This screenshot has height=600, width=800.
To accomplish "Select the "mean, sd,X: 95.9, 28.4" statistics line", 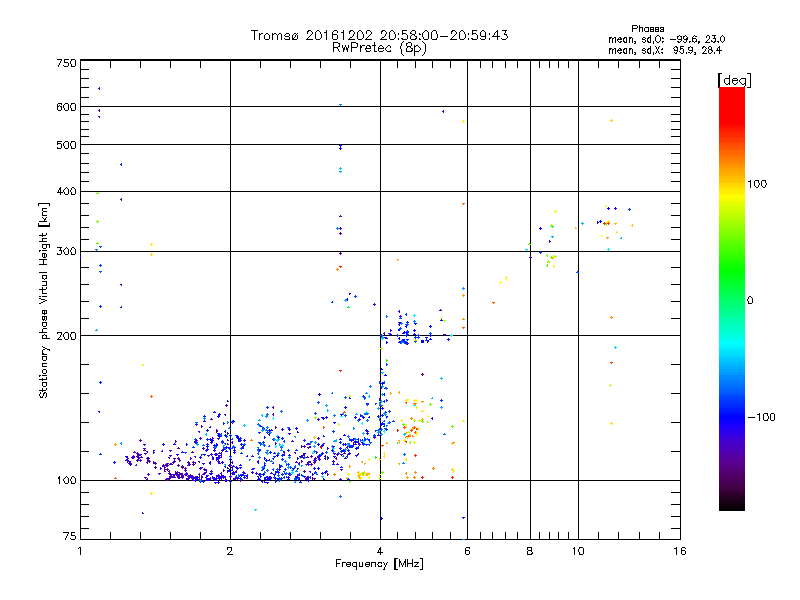I will click(x=665, y=51).
